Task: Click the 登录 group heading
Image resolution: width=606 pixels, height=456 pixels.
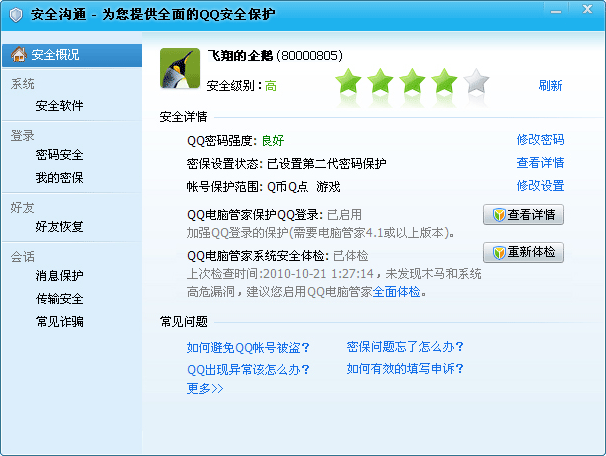Action: [22, 136]
